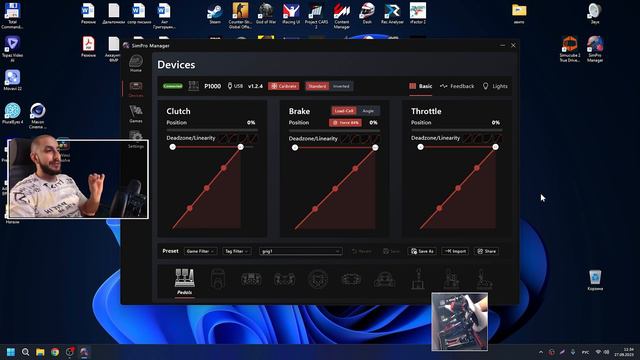Click the preset Share button
Image resolution: width=640 pixels, height=360 pixels.
click(487, 251)
